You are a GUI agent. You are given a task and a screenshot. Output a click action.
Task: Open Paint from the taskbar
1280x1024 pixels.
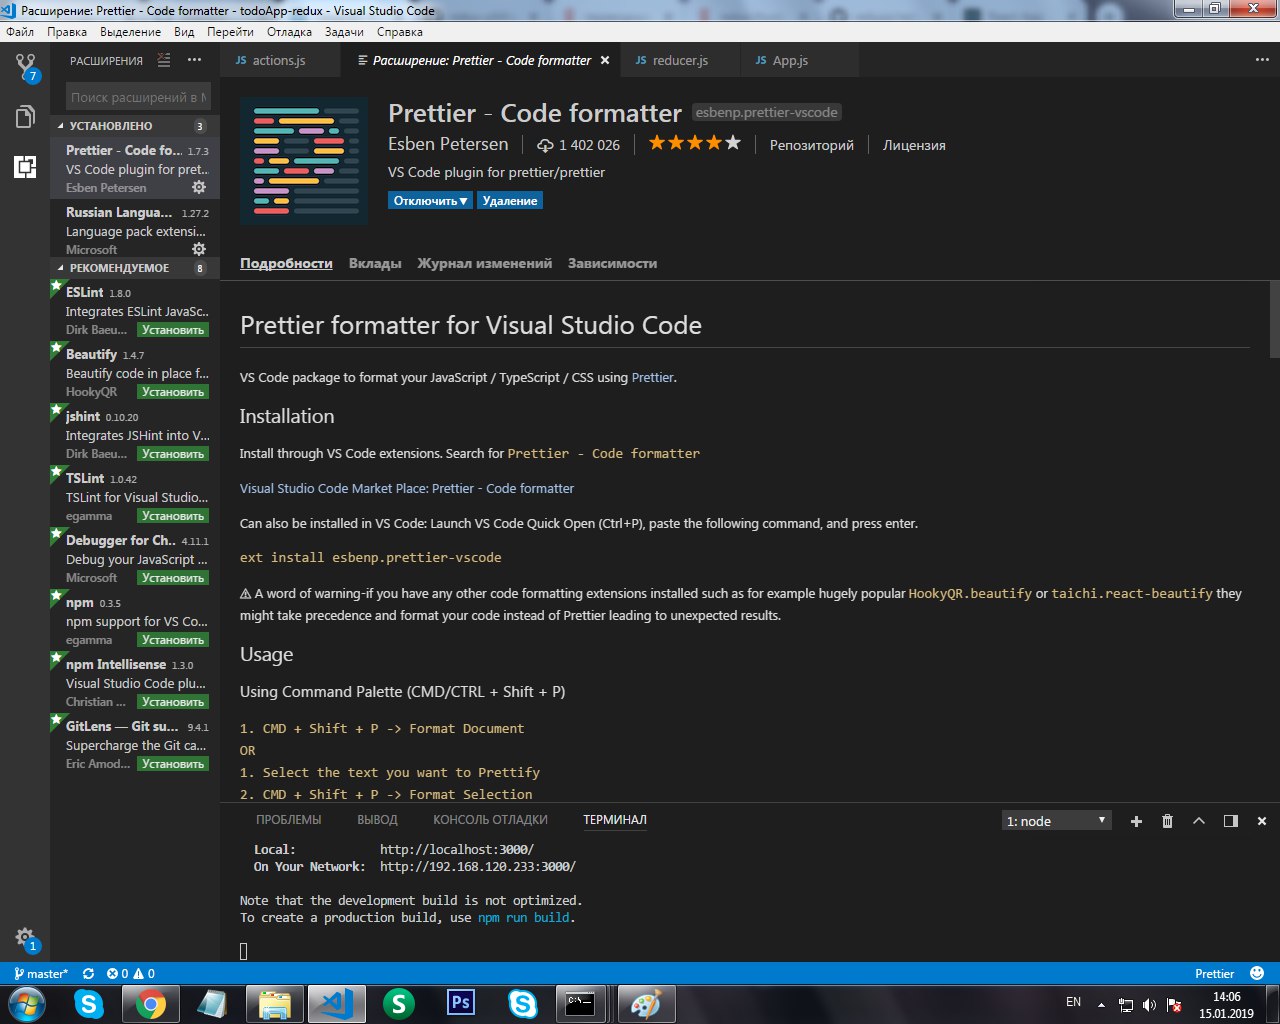click(x=646, y=1003)
